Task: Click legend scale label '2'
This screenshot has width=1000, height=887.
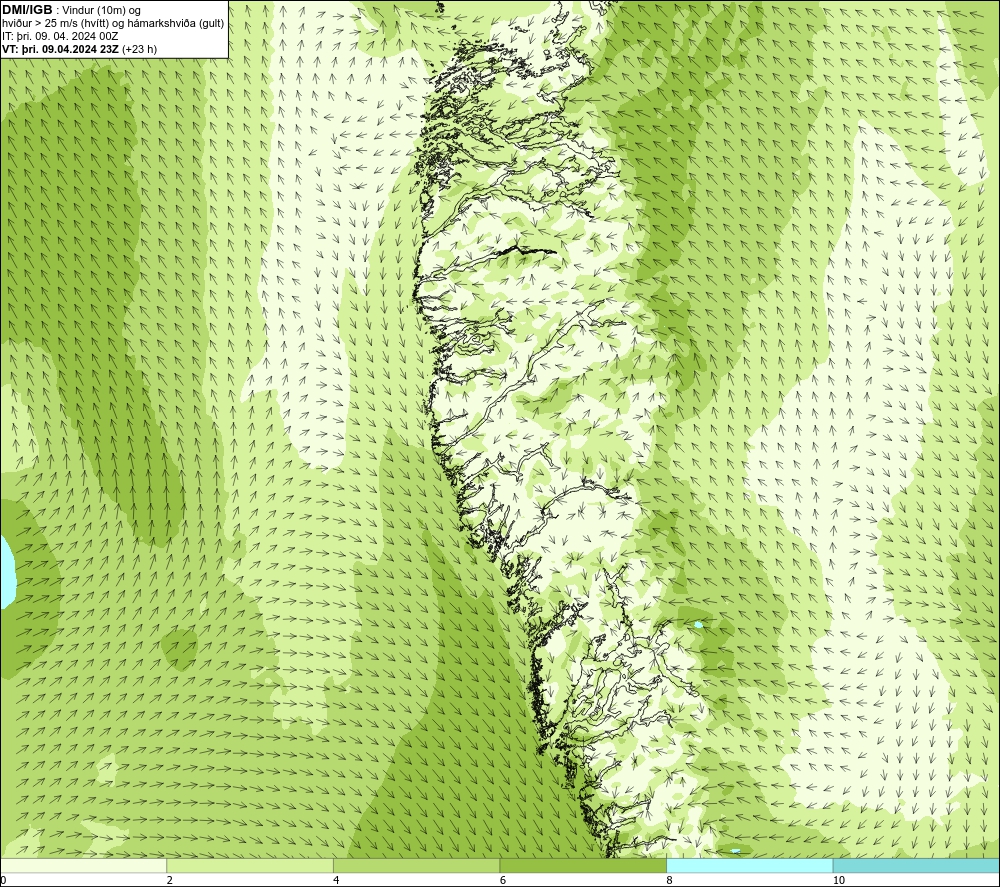Action: click(170, 880)
